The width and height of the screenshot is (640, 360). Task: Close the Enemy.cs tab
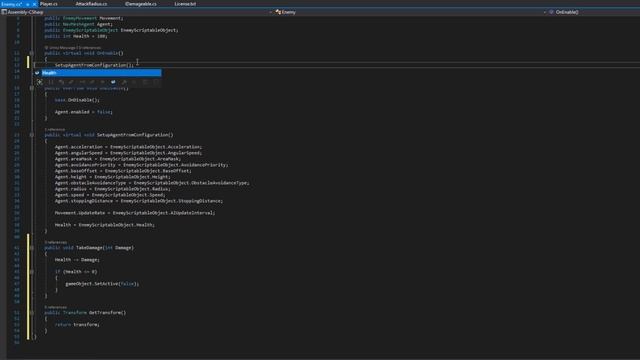34,4
